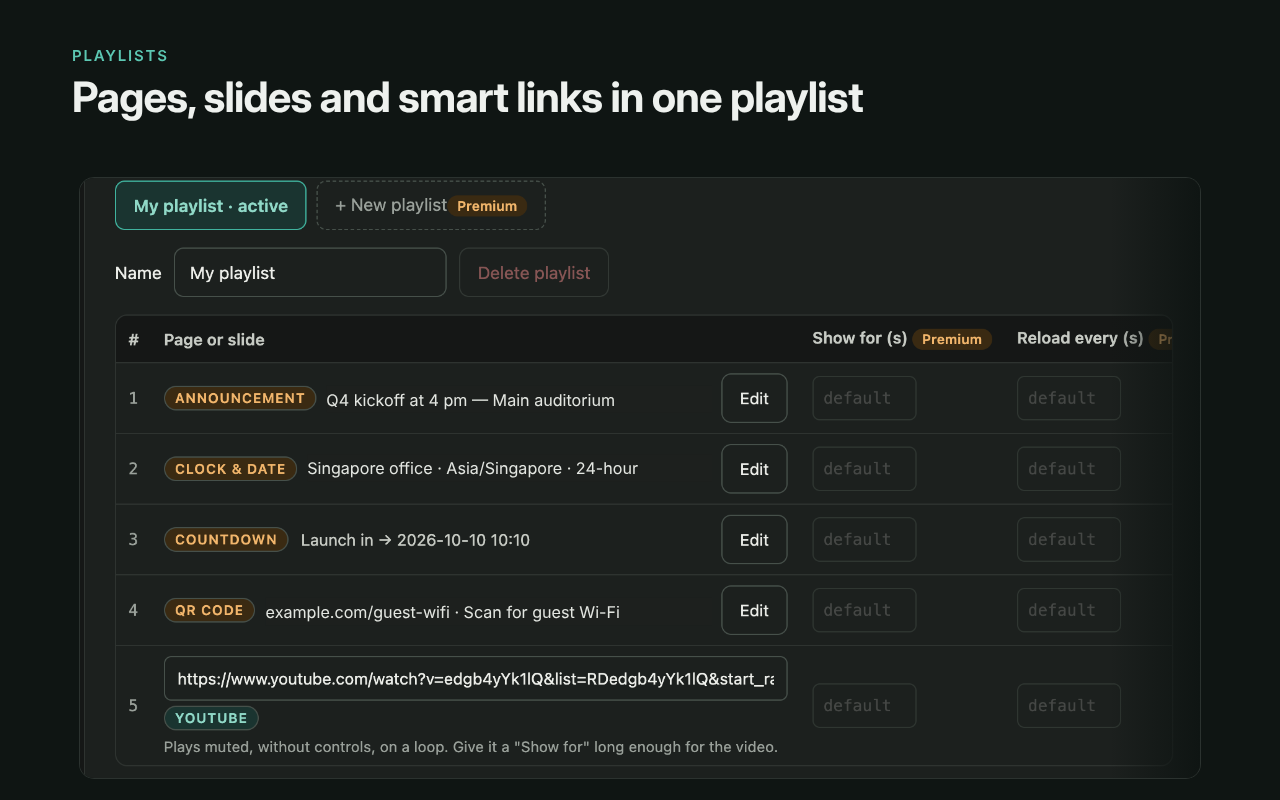Viewport: 1280px width, 800px height.
Task: Click the QR CODE type badge
Action: (x=209, y=610)
